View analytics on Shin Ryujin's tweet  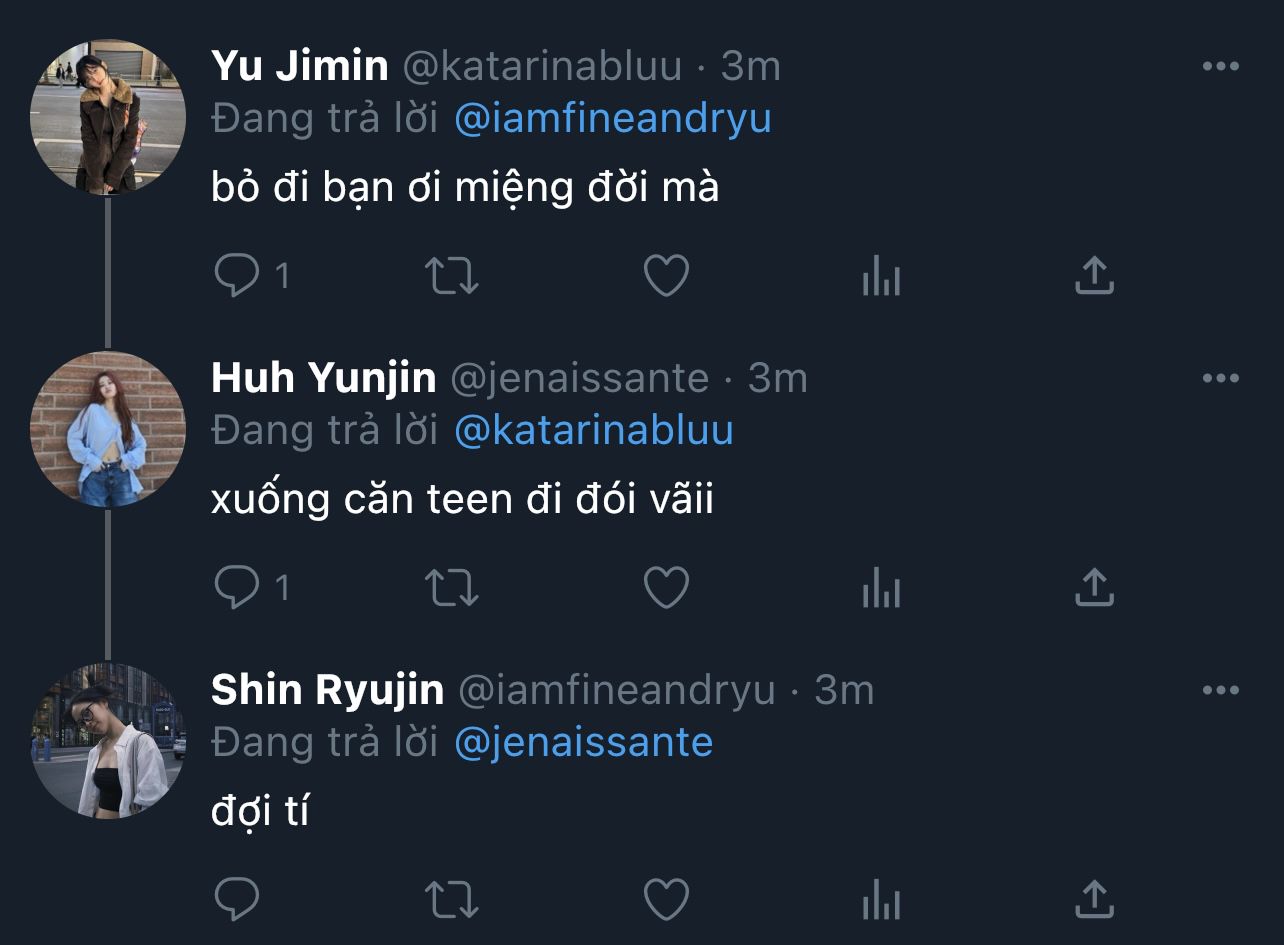click(x=881, y=899)
